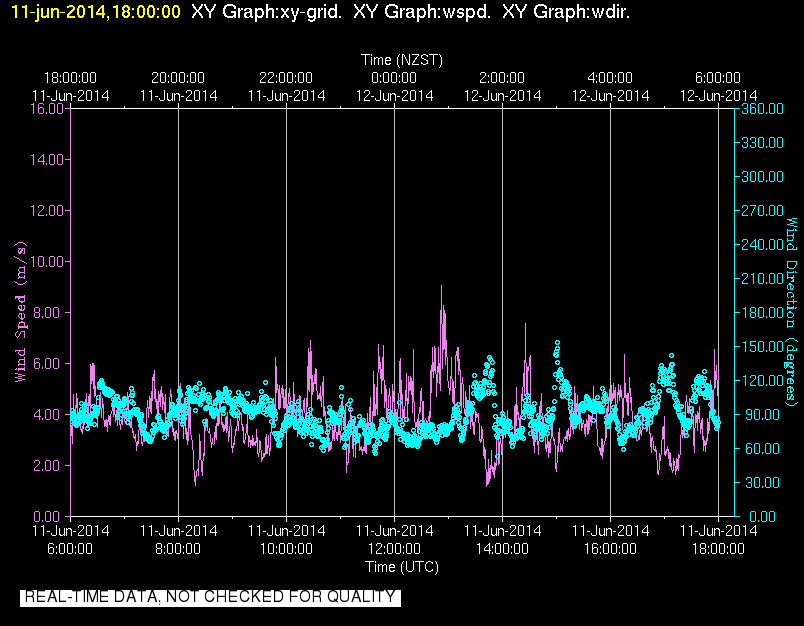Click the 'Time (UTC)' axis title
Viewport: 804px width, 626px height.
[x=402, y=567]
